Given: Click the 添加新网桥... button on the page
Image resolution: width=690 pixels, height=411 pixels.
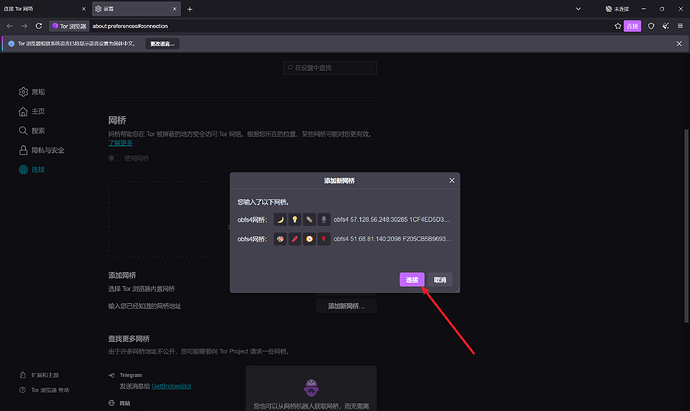Looking at the screenshot, I should point(346,306).
